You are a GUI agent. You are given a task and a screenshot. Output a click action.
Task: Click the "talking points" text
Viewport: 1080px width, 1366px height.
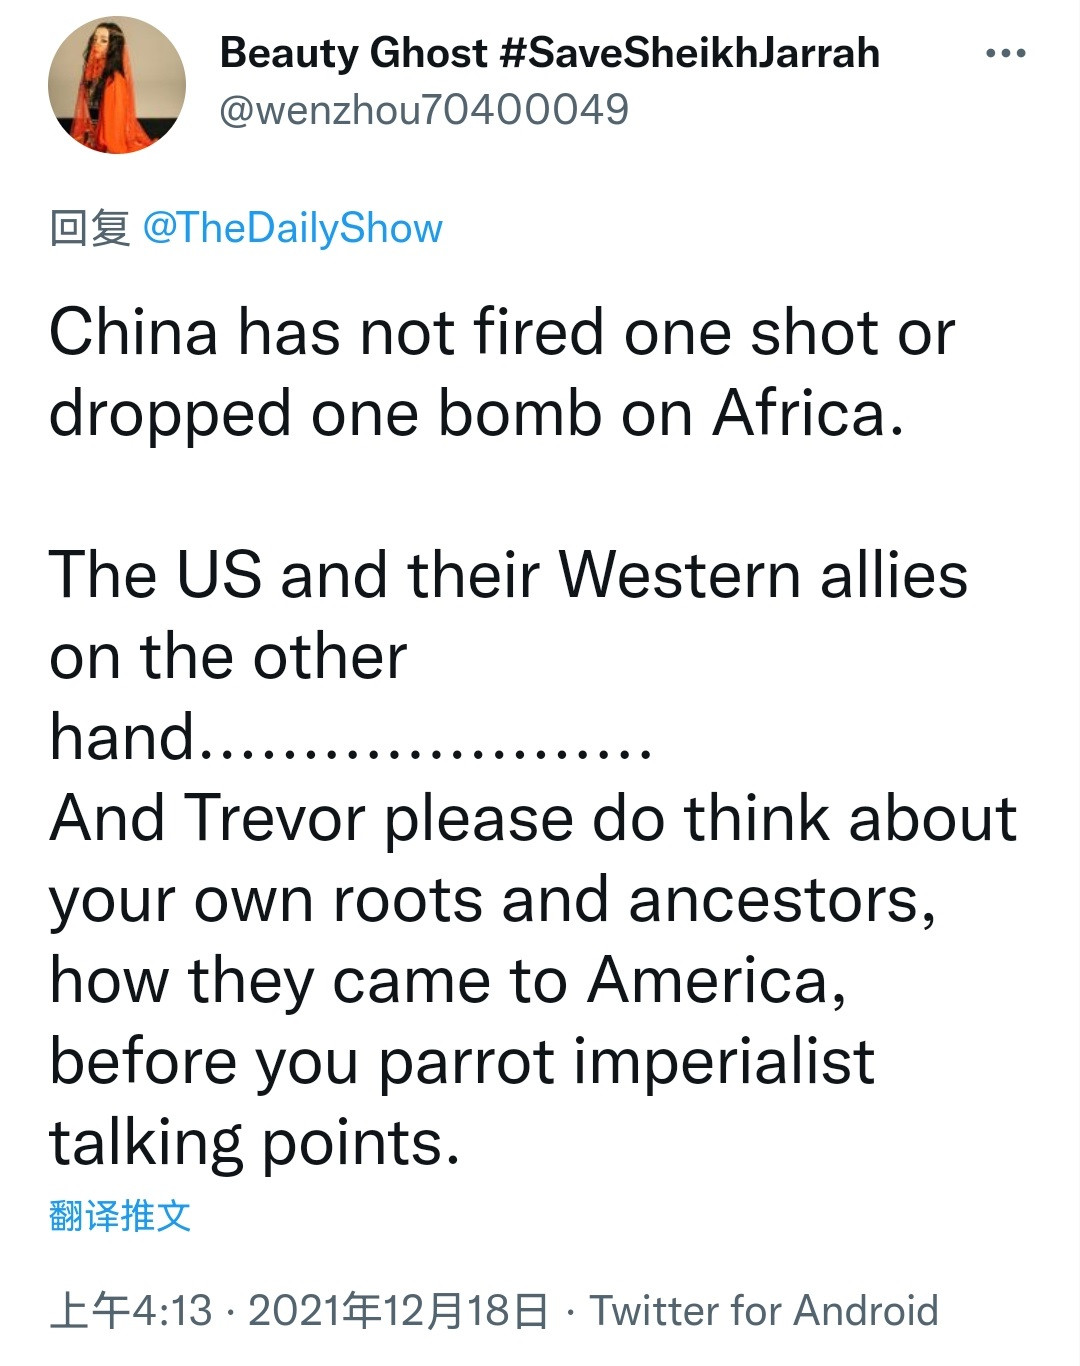point(254,1143)
